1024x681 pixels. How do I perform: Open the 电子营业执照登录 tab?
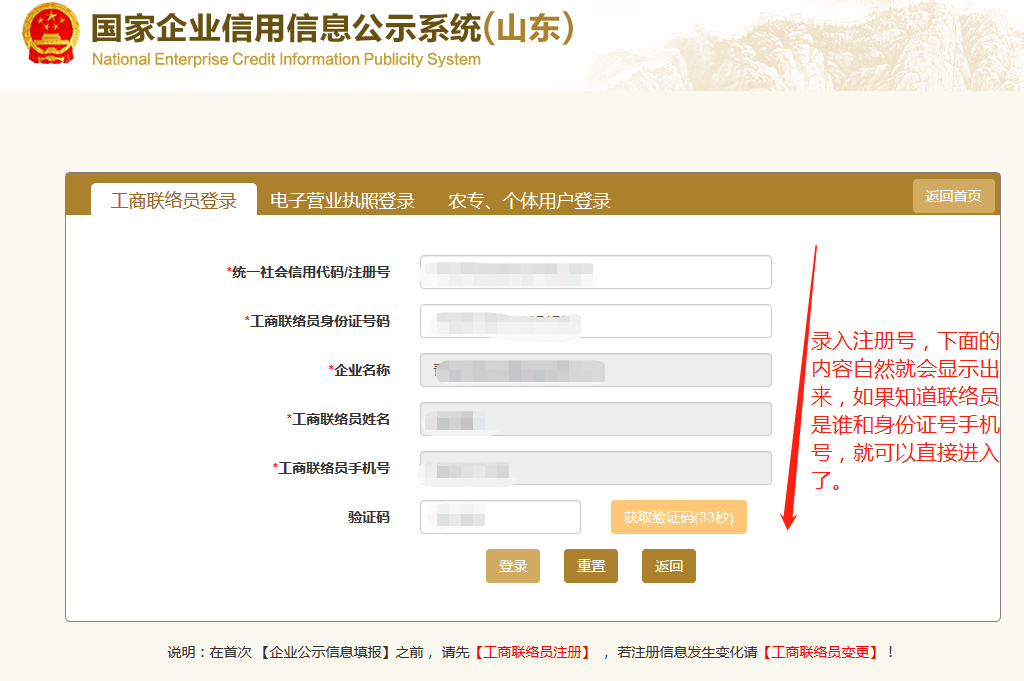click(342, 200)
